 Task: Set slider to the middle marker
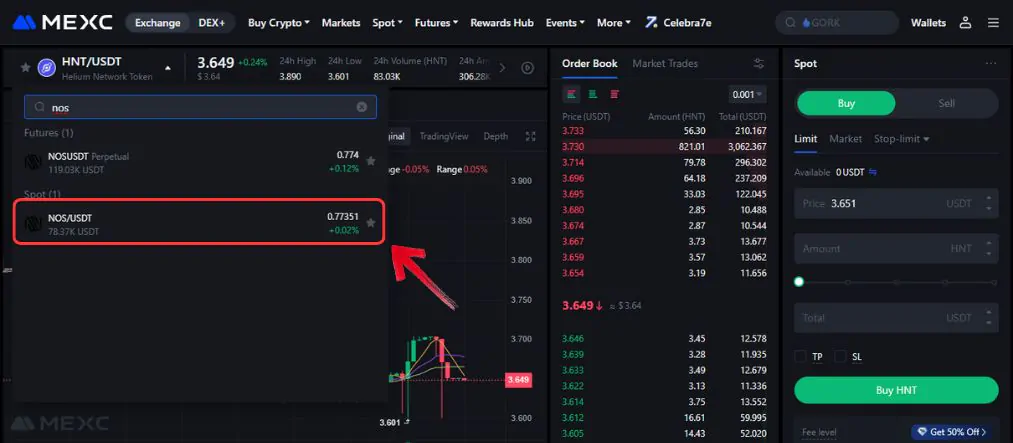[x=897, y=282]
